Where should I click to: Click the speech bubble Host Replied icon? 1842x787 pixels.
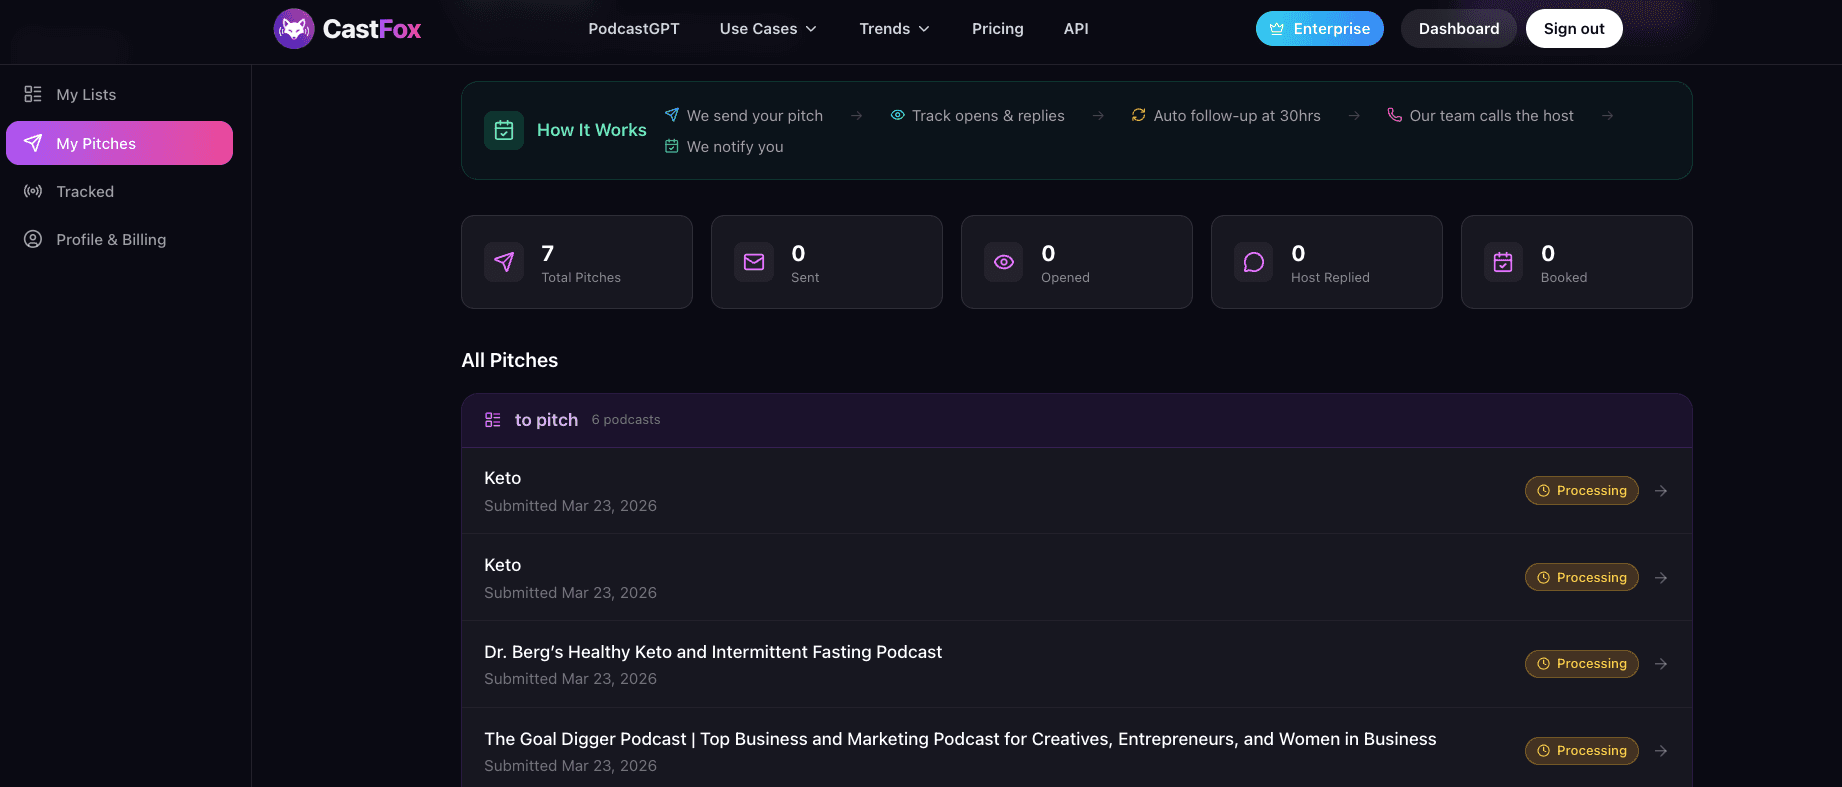click(1253, 262)
